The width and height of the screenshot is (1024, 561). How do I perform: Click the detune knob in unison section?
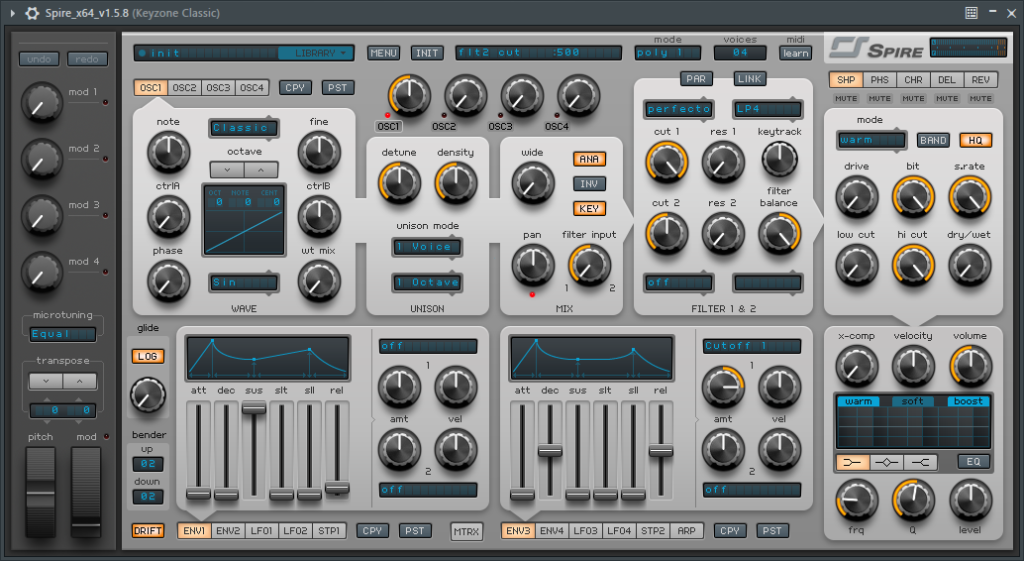tap(399, 182)
